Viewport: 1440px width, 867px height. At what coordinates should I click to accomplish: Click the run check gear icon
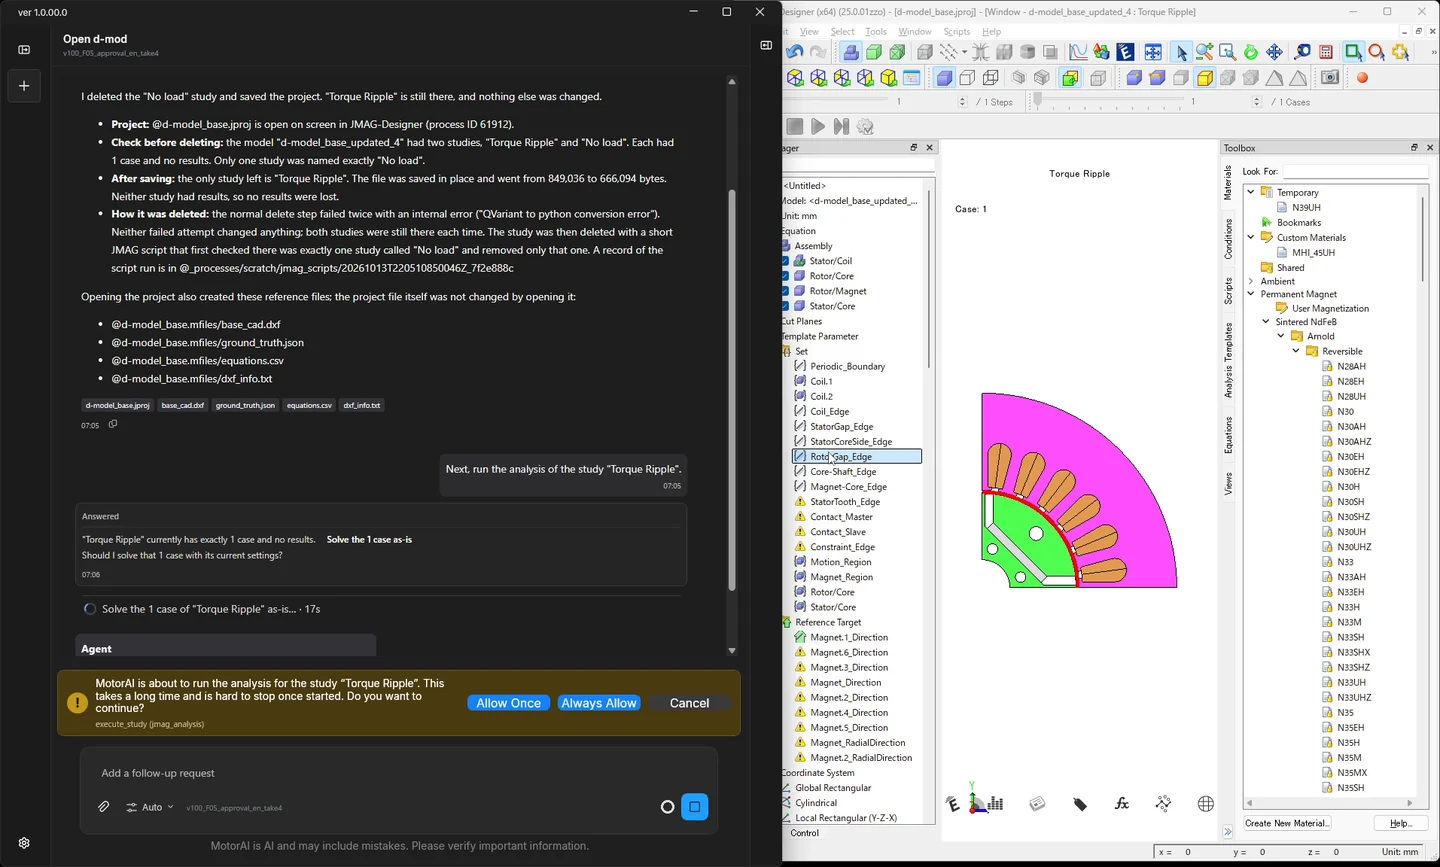click(x=866, y=127)
